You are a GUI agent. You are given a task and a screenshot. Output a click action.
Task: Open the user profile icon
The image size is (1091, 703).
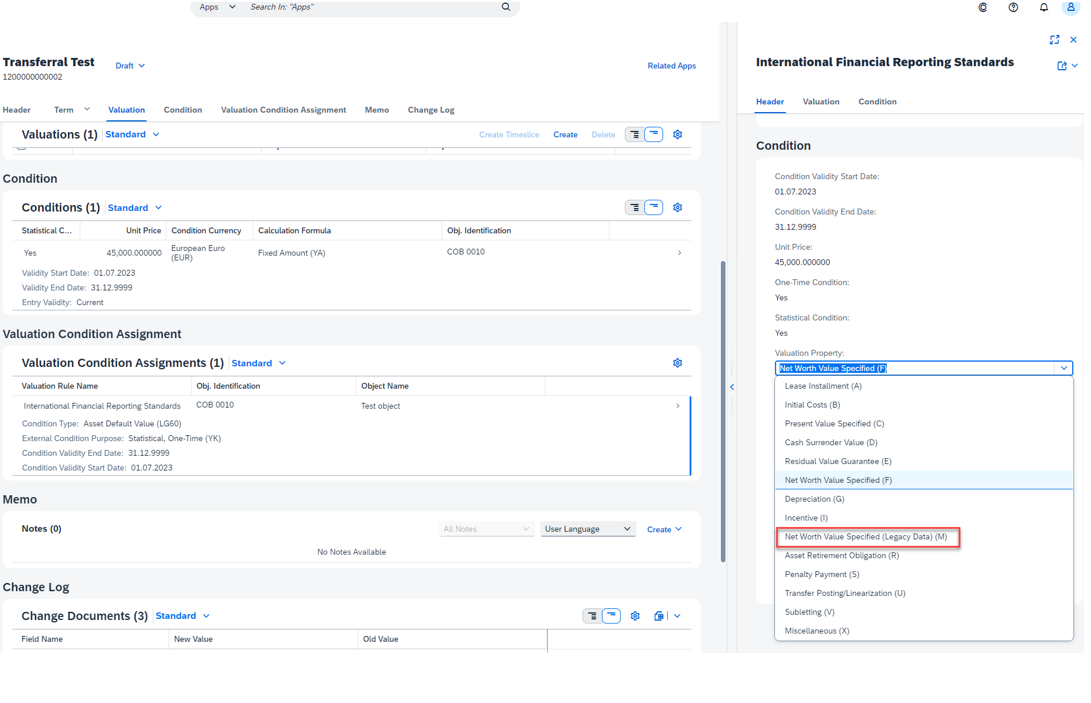pos(1071,7)
